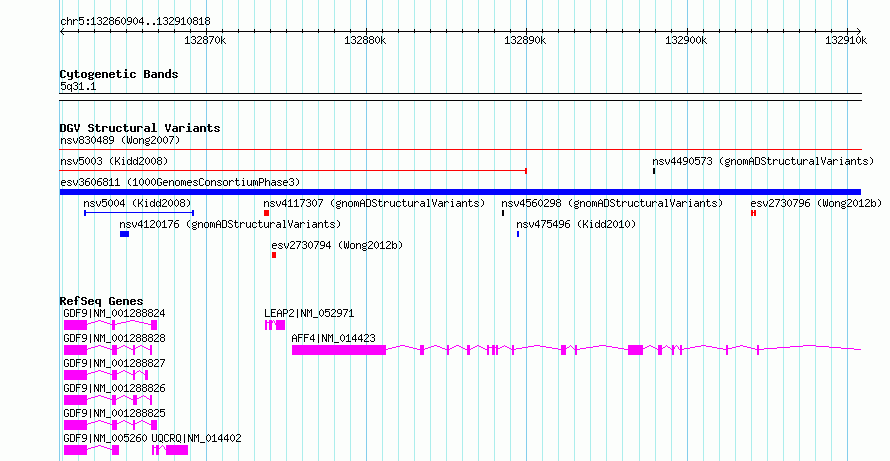The height and width of the screenshot is (461, 890).
Task: Click the LEAP2 gene glyph
Action: point(275,325)
